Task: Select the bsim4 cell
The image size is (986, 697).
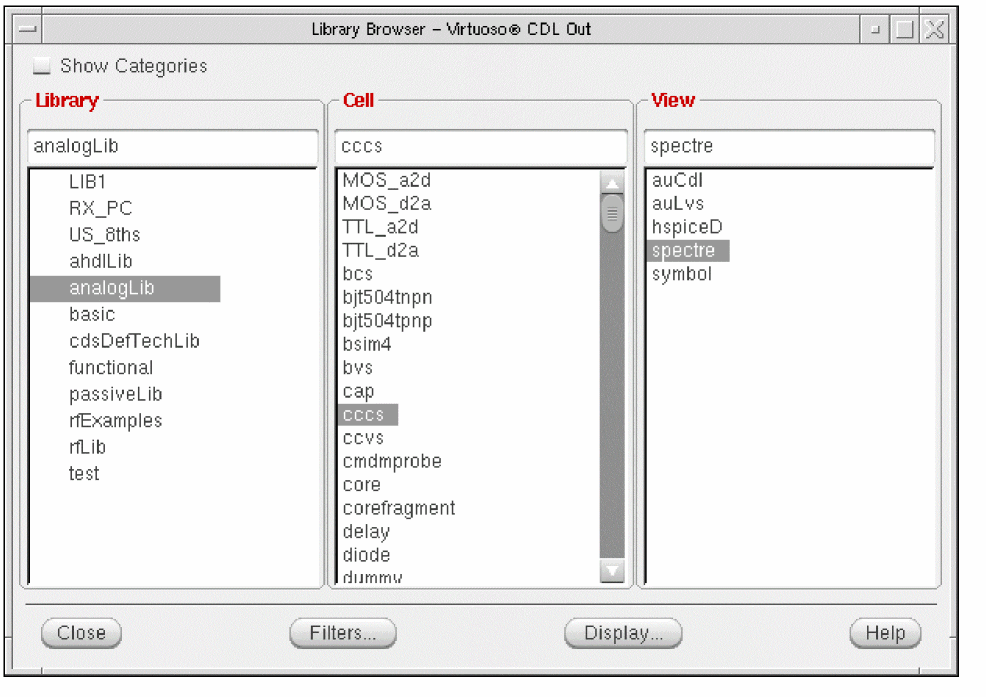Action: coord(367,345)
